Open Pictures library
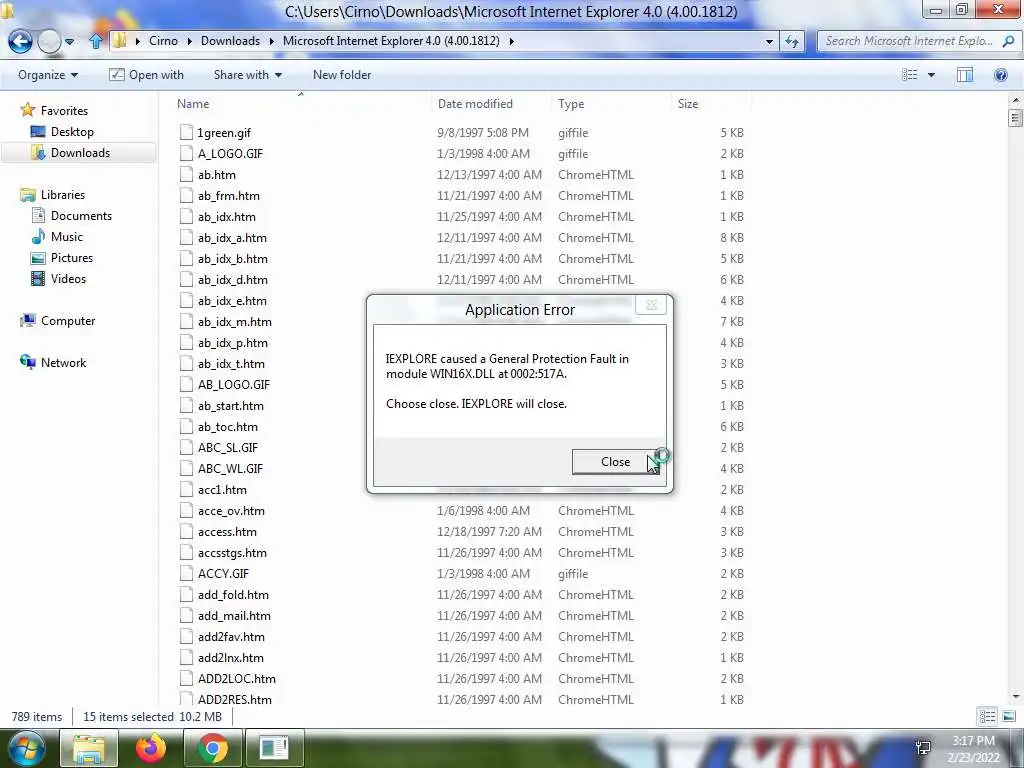This screenshot has width=1024, height=768. [62, 258]
